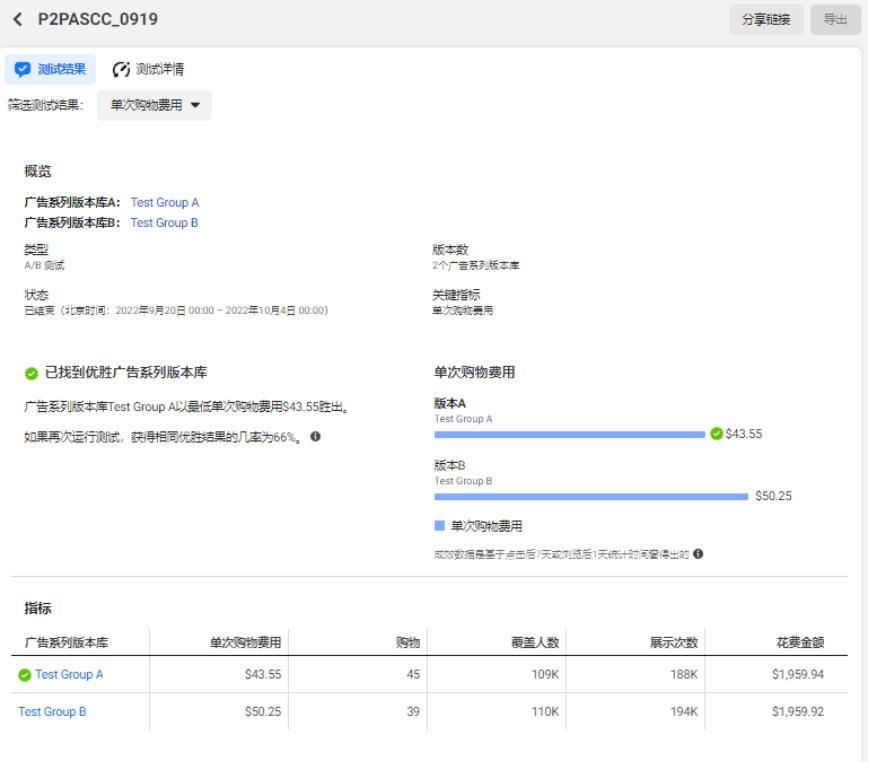Image resolution: width=869 pixels, height=762 pixels.
Task: Click the dropdown arrow in results filter
Action: coord(195,105)
